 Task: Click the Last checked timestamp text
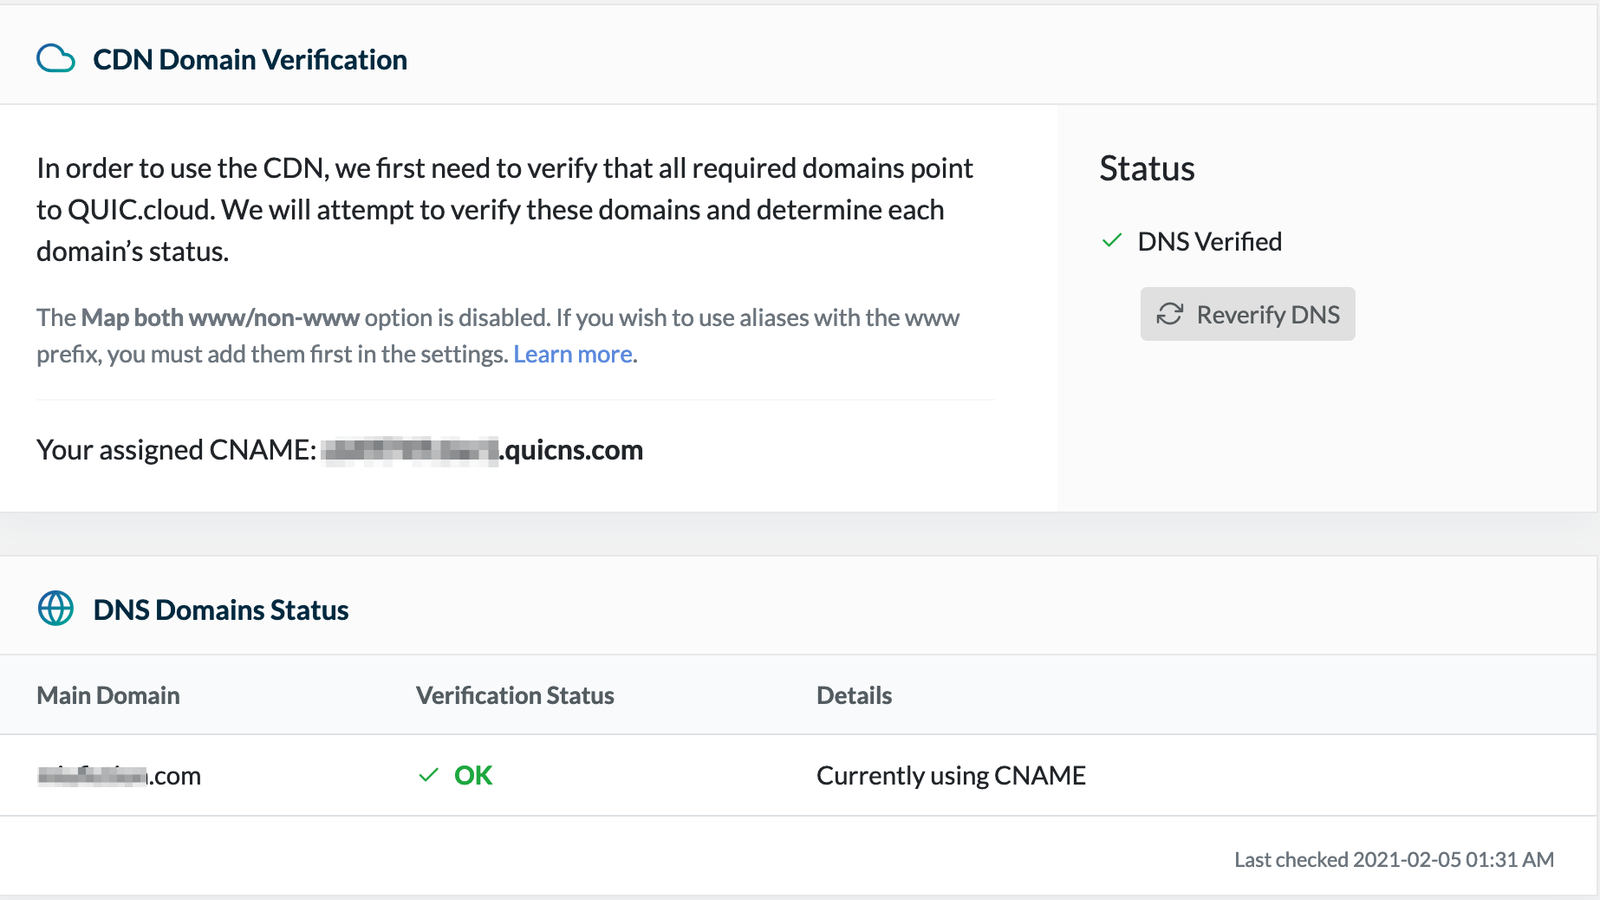[1393, 859]
